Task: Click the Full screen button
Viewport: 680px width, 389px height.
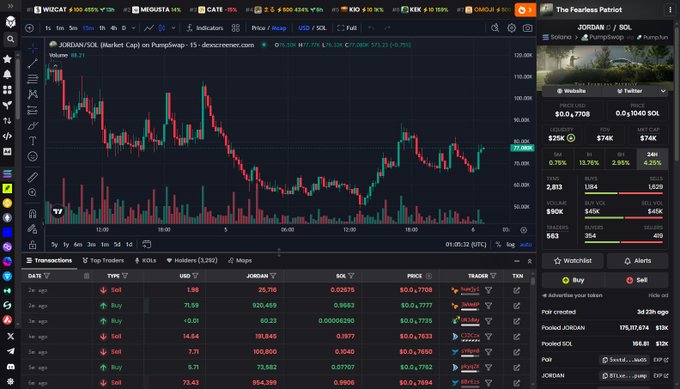Action: tap(347, 28)
